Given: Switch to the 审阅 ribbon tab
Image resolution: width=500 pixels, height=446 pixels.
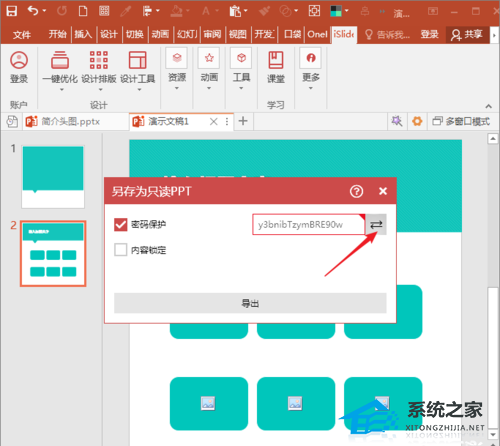Looking at the screenshot, I should pos(212,34).
